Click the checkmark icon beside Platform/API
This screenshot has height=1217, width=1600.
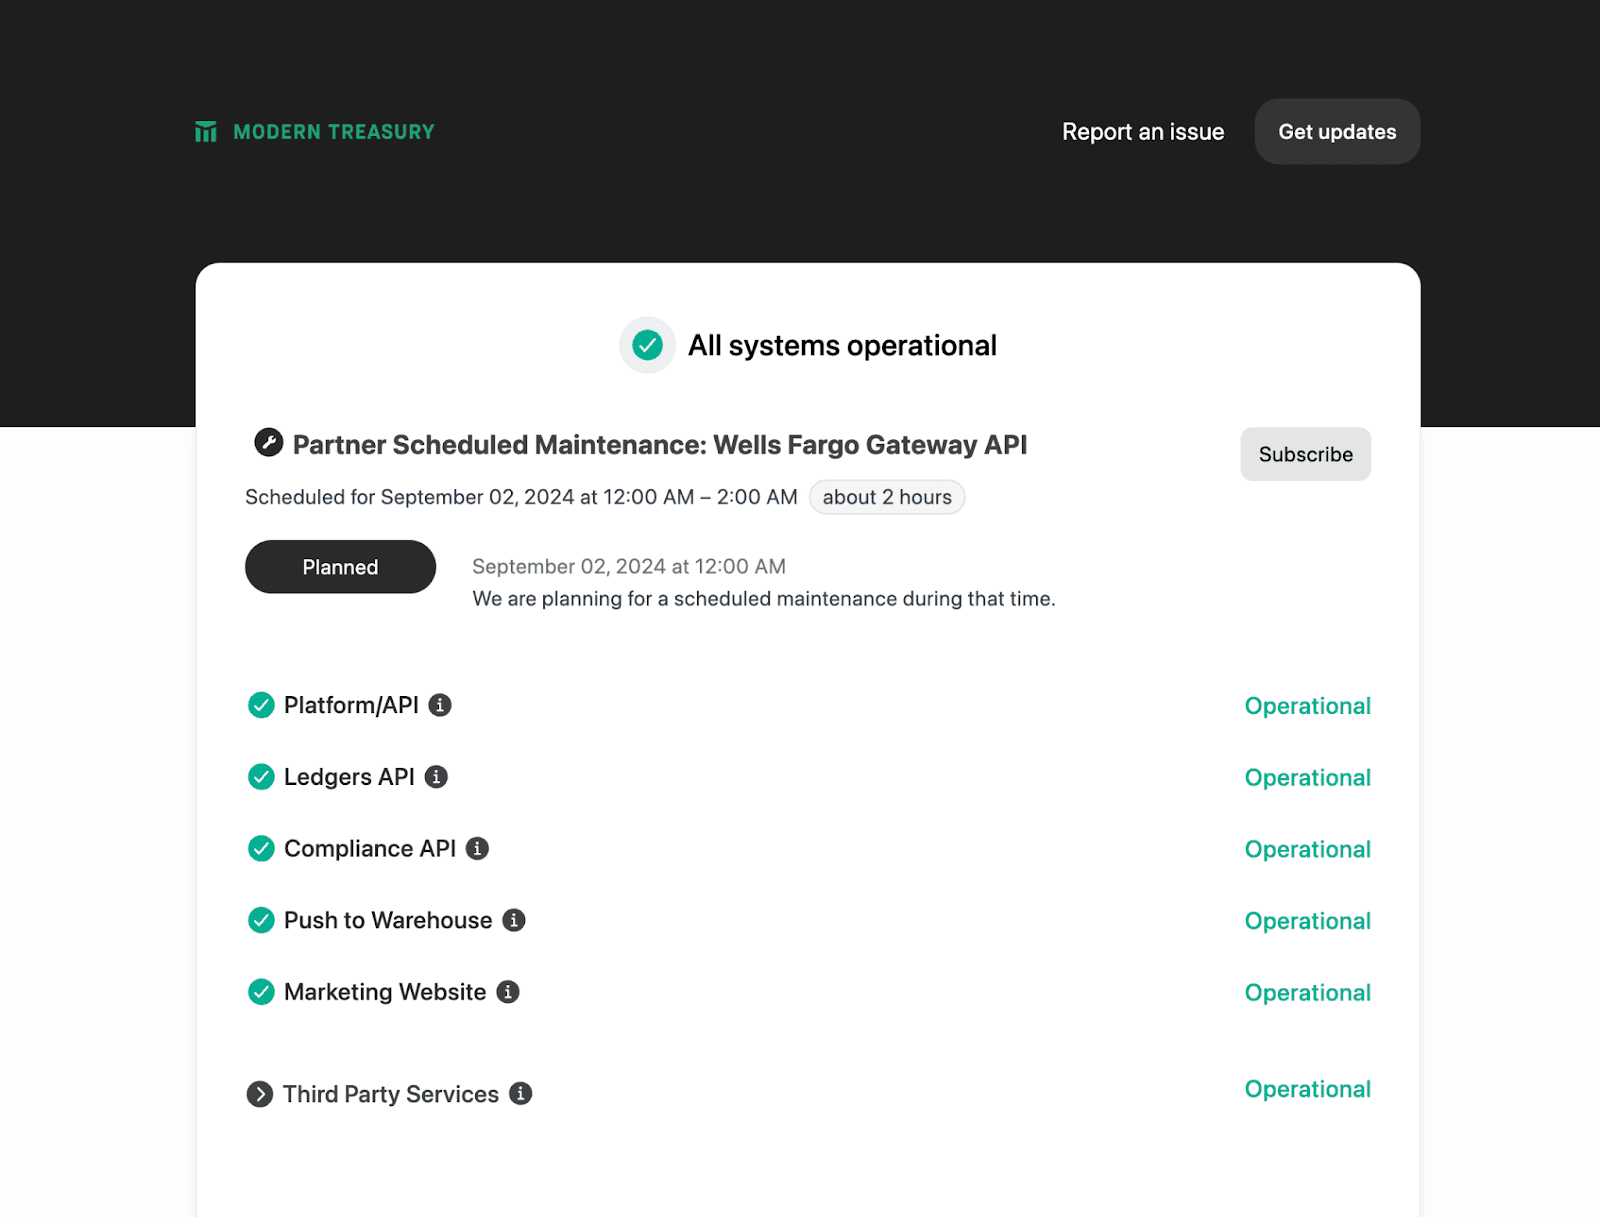(x=260, y=705)
